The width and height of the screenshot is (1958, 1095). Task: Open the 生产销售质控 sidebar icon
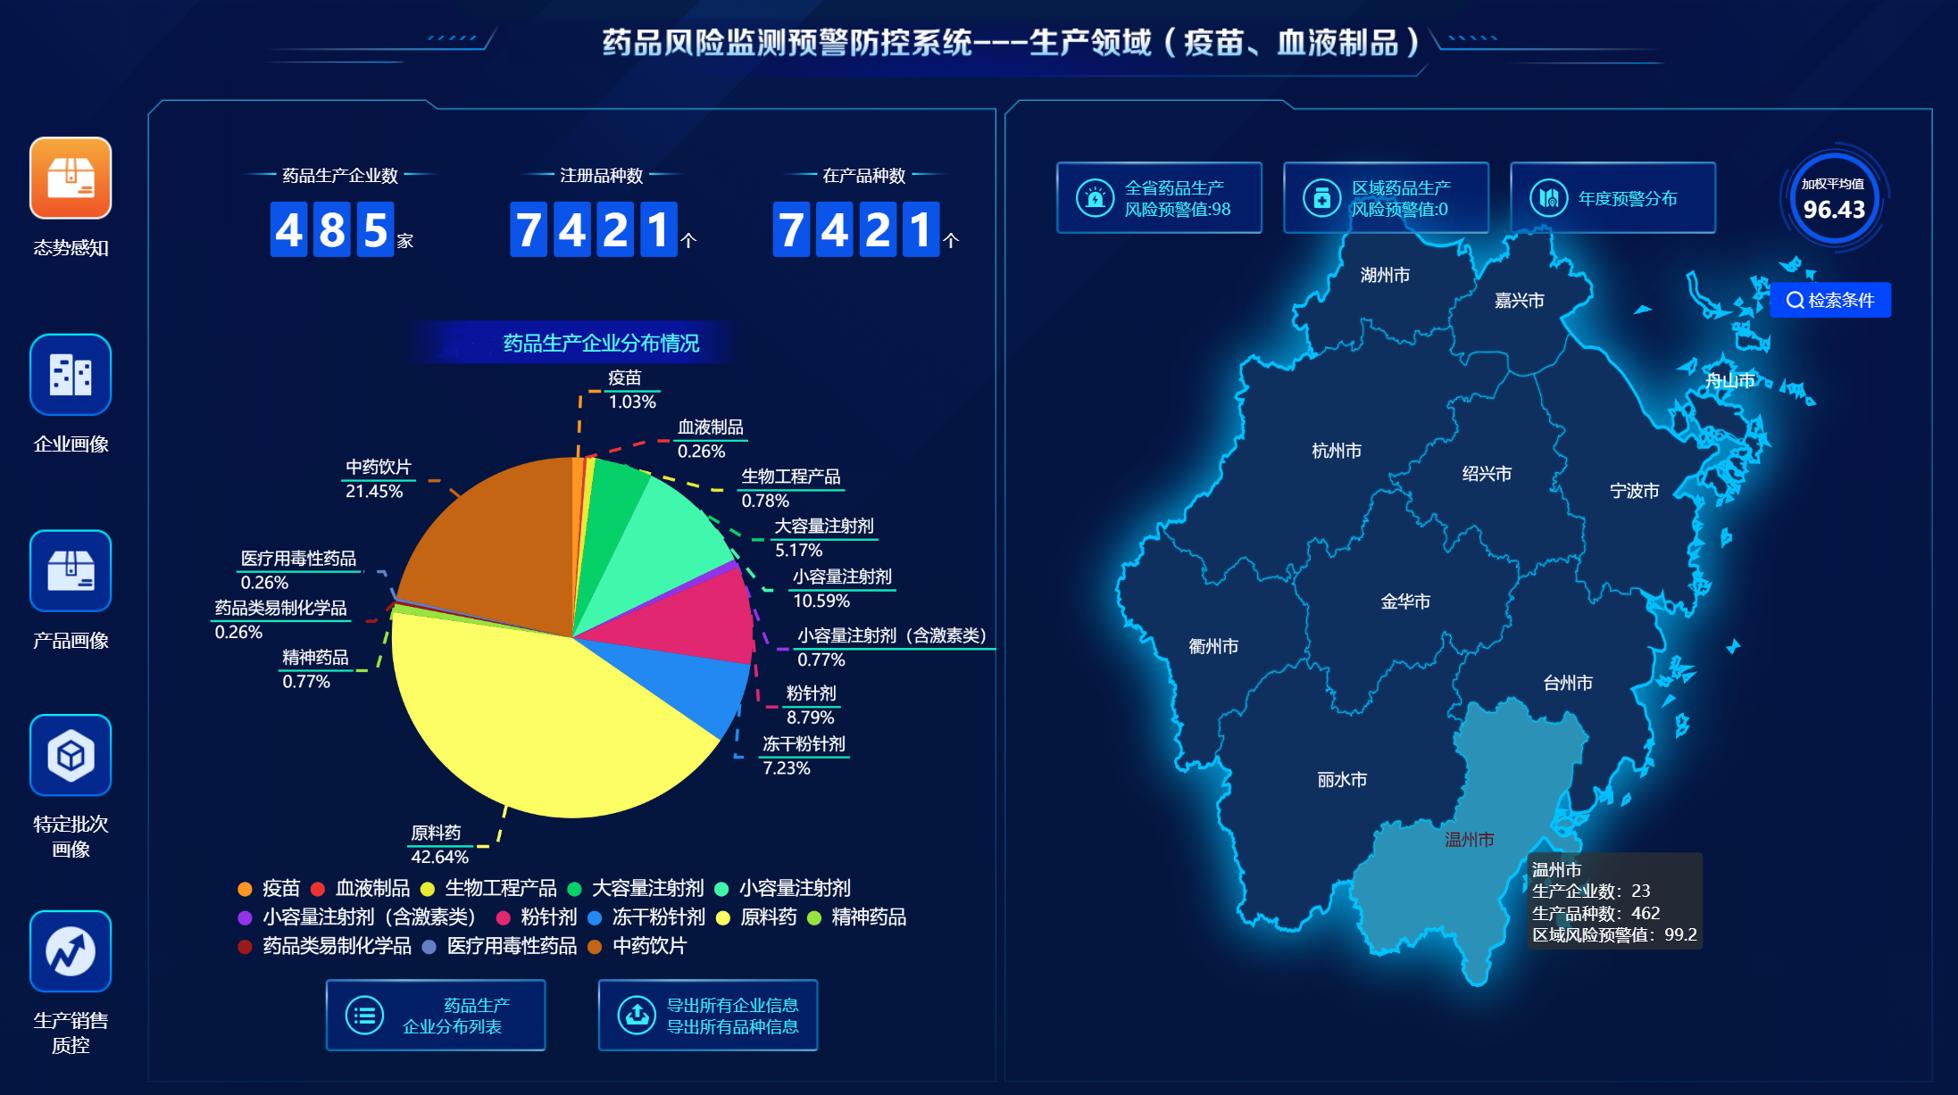coord(69,952)
